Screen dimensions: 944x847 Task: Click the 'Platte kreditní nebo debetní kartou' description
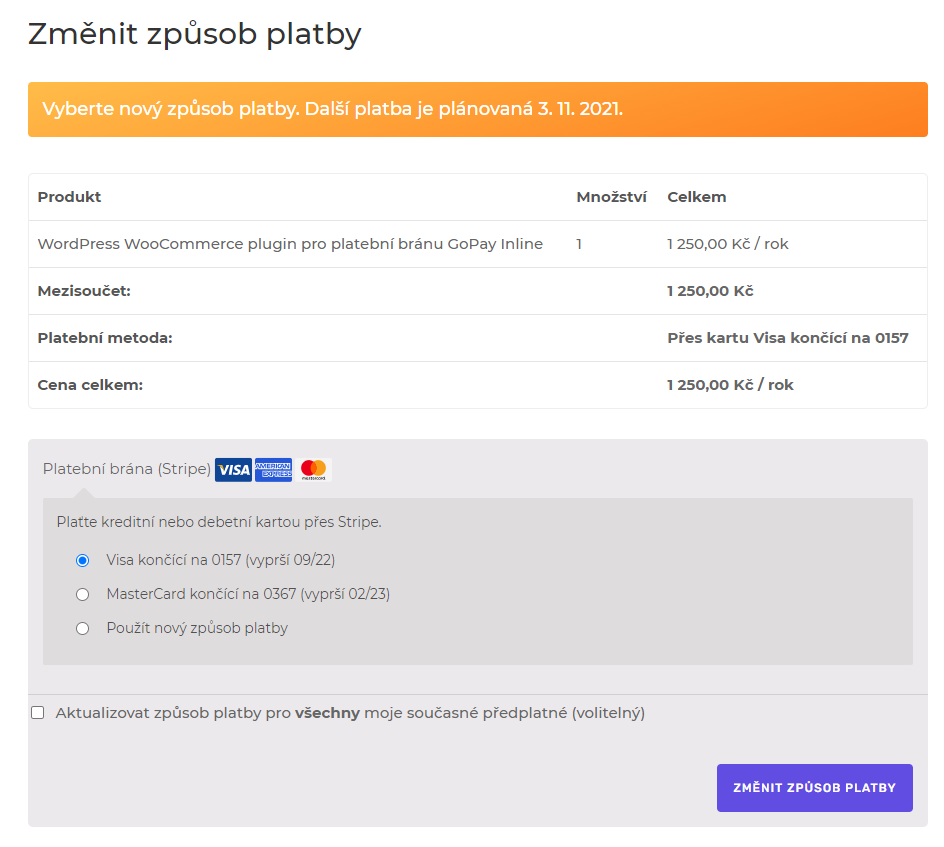219,522
